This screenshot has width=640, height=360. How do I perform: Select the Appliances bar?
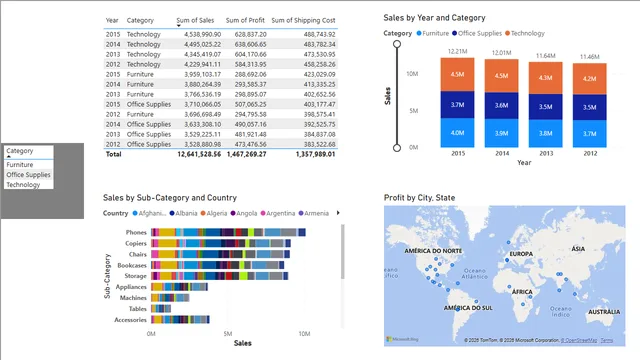pos(179,287)
